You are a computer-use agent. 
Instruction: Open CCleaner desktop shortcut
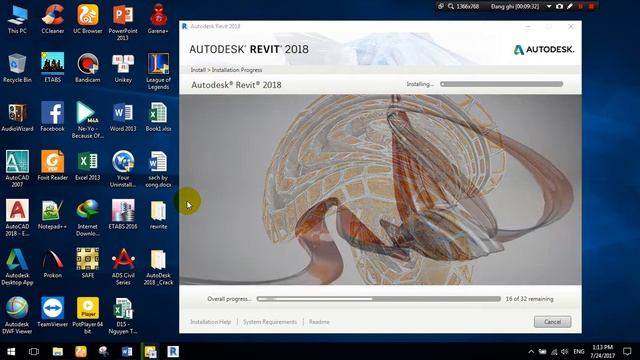pyautogui.click(x=53, y=19)
